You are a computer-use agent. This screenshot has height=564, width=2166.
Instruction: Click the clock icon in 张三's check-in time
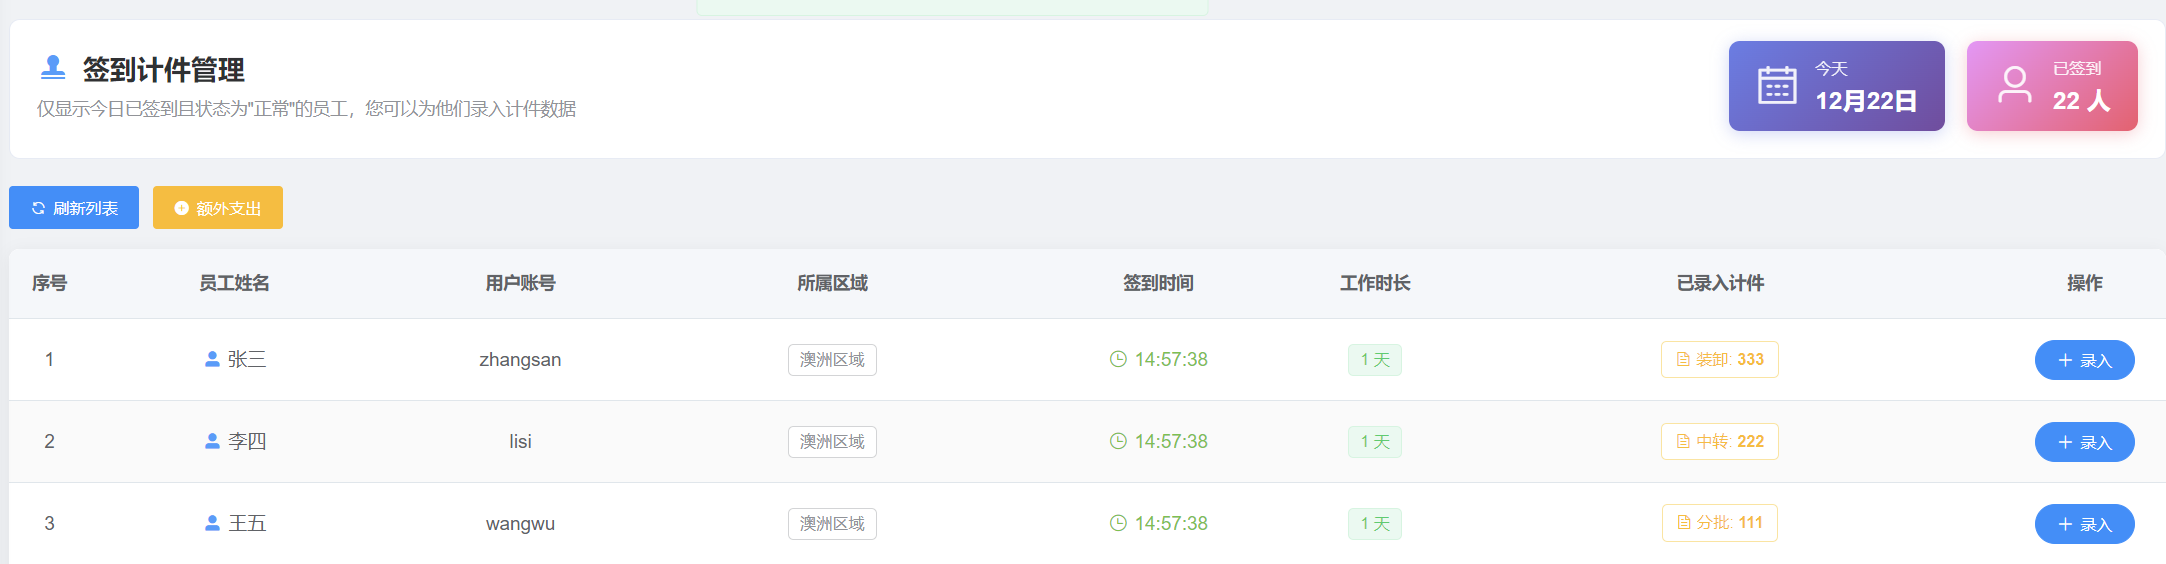(1118, 359)
